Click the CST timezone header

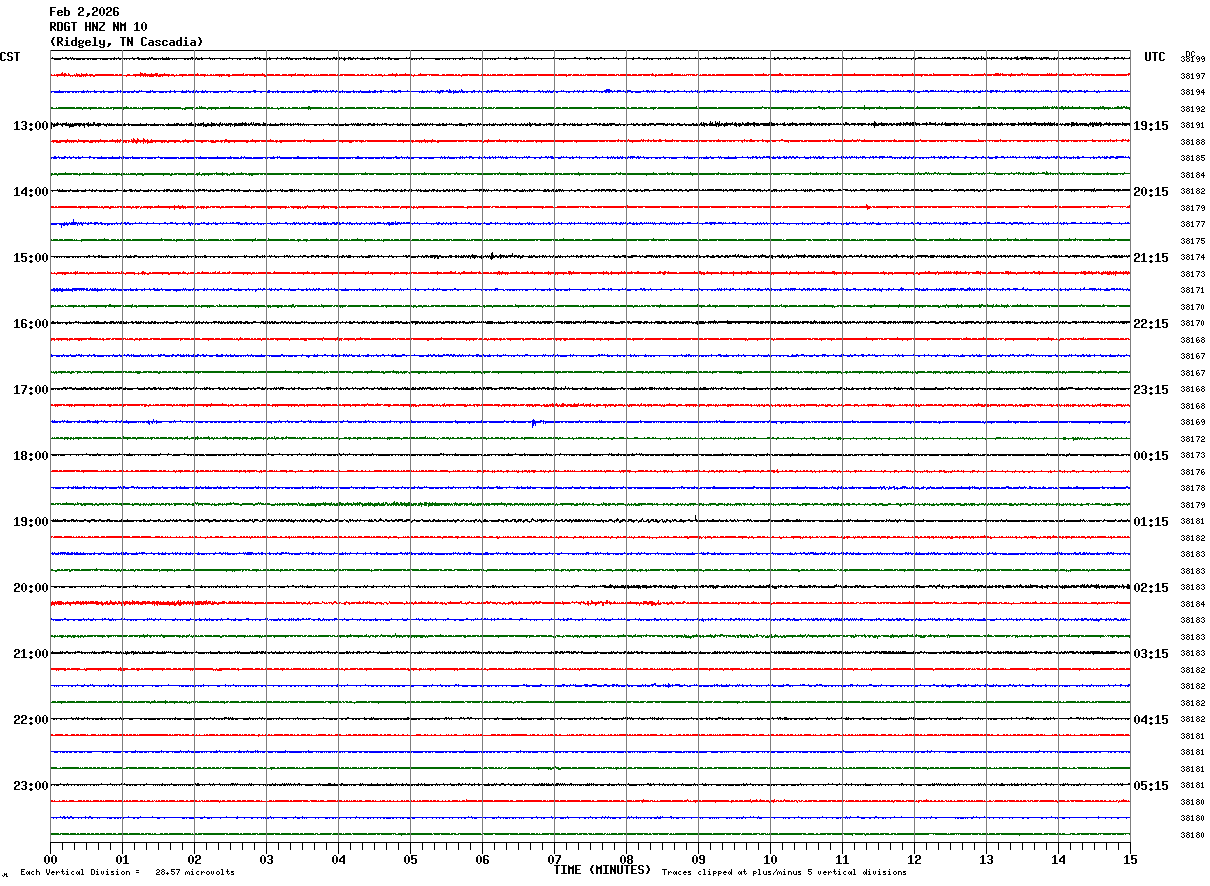(10, 57)
